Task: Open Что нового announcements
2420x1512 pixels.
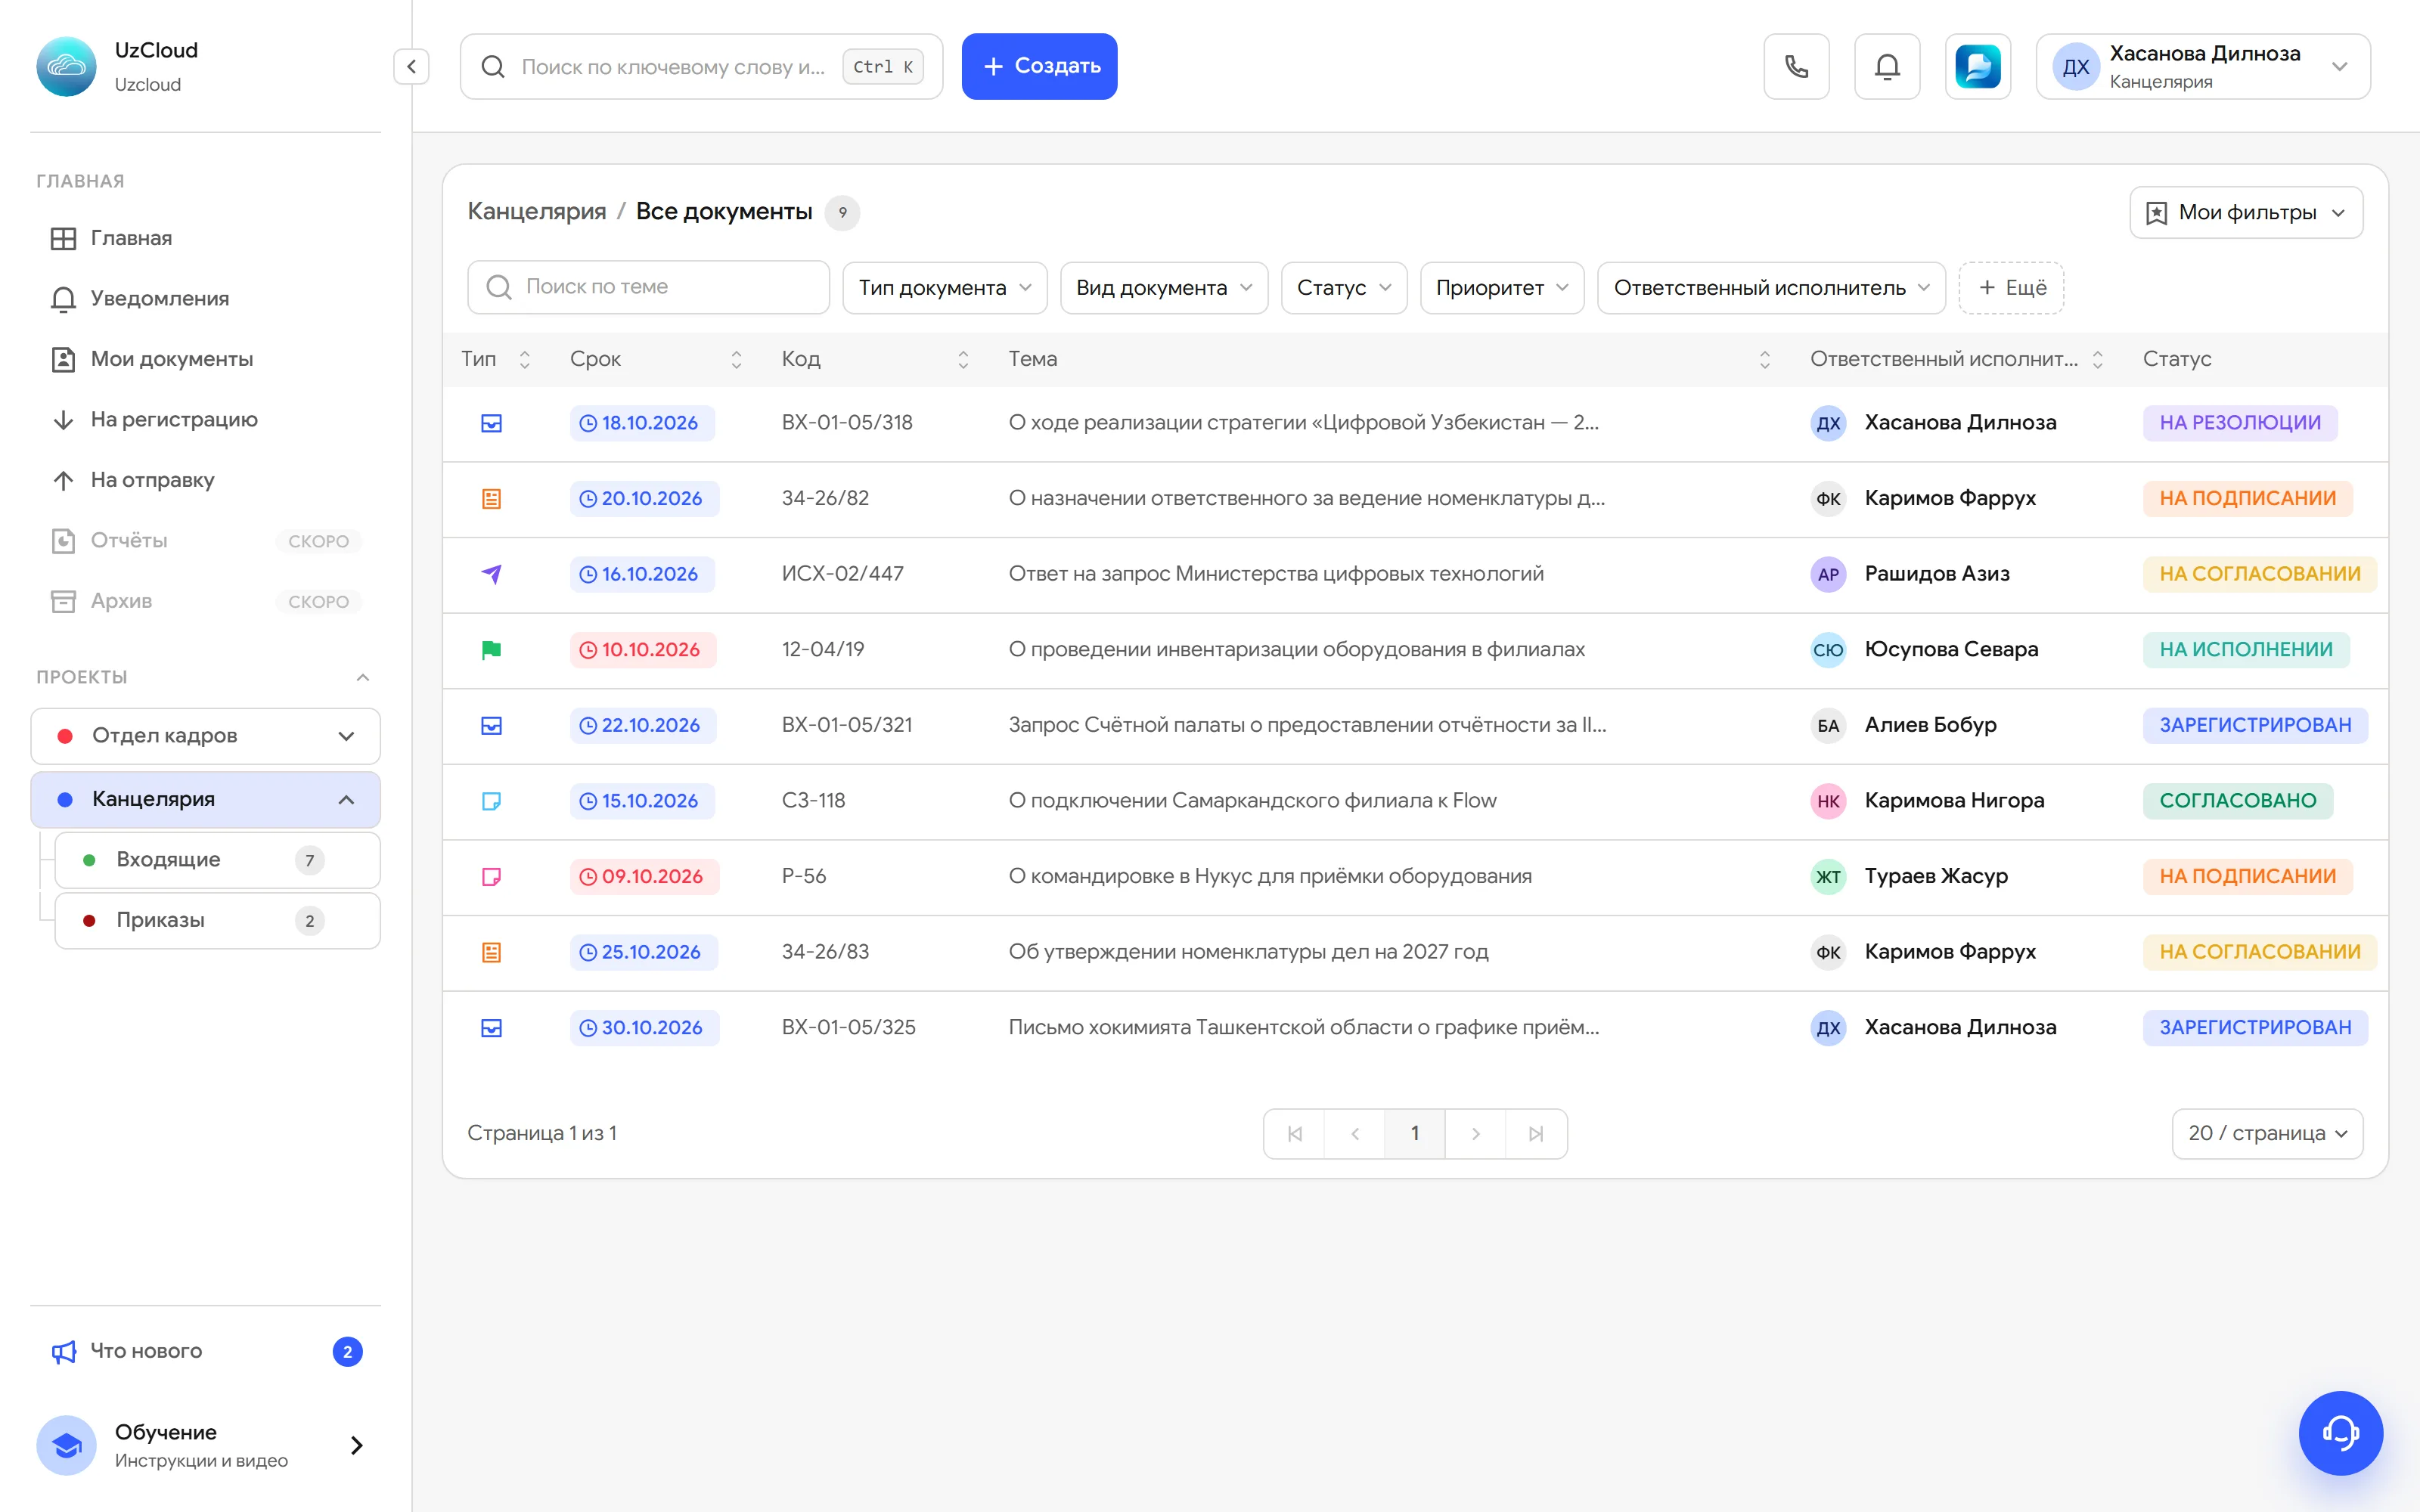Action: tap(205, 1351)
